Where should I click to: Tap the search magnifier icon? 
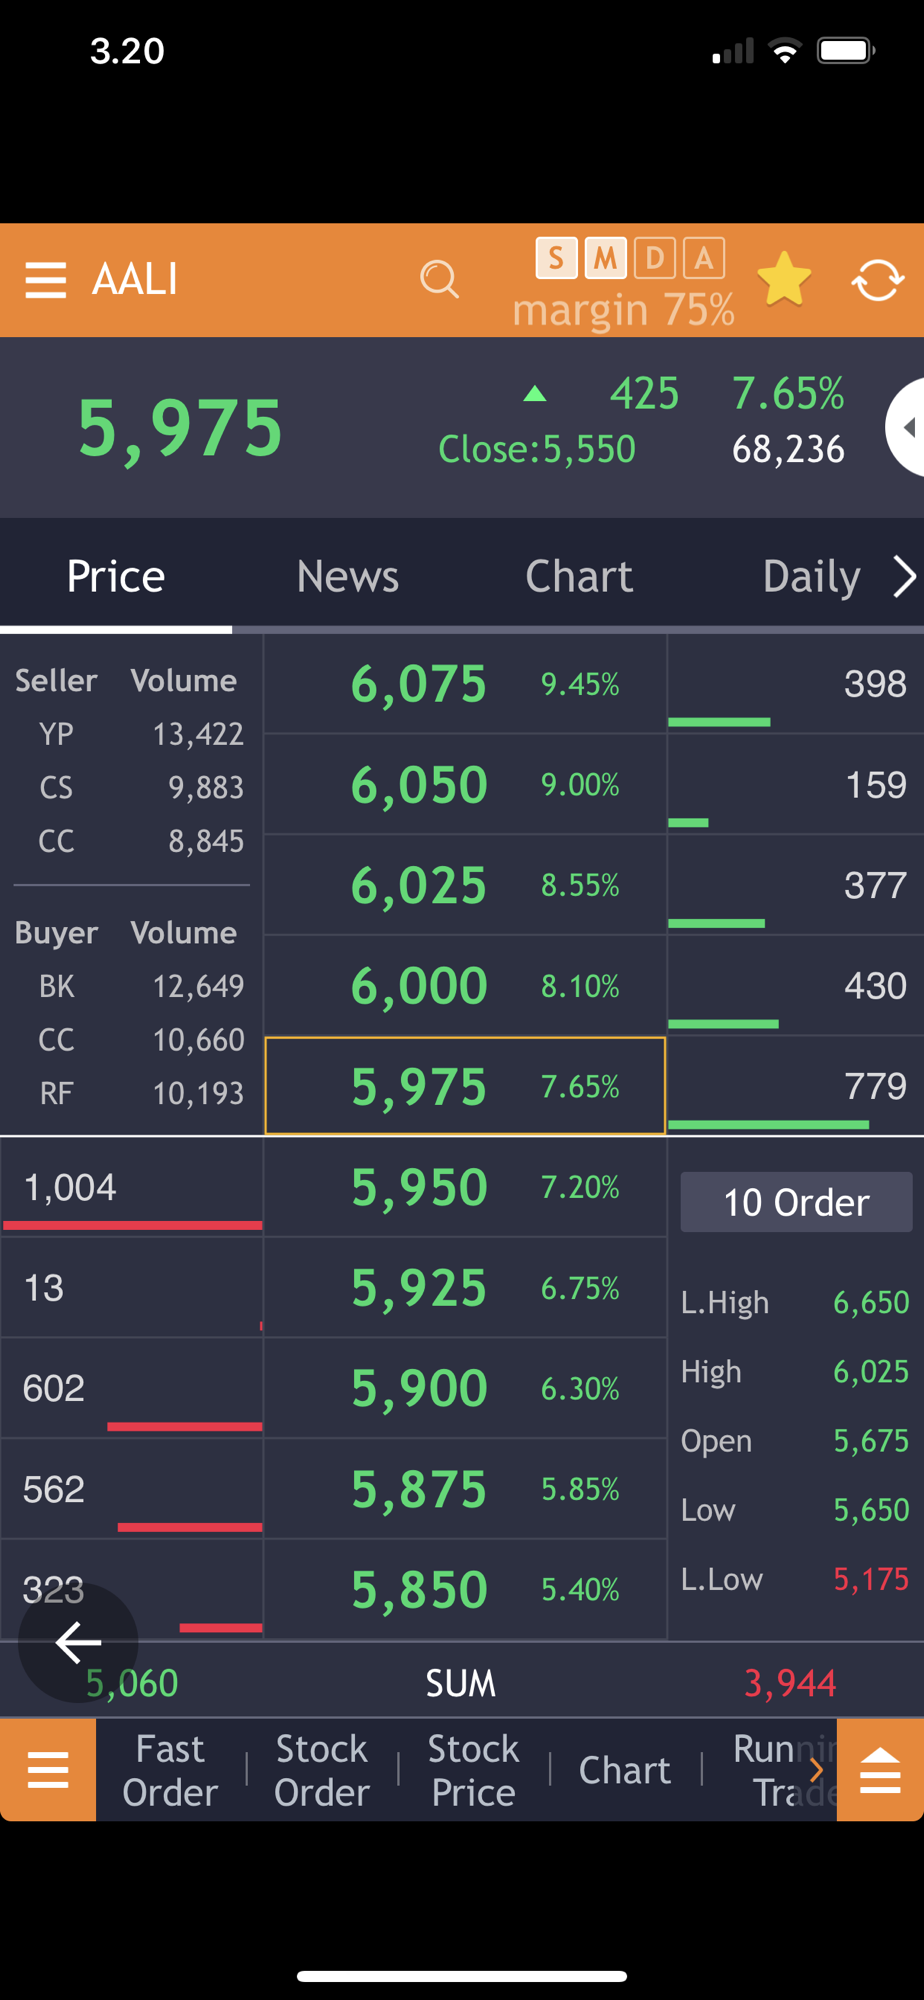pos(439,279)
